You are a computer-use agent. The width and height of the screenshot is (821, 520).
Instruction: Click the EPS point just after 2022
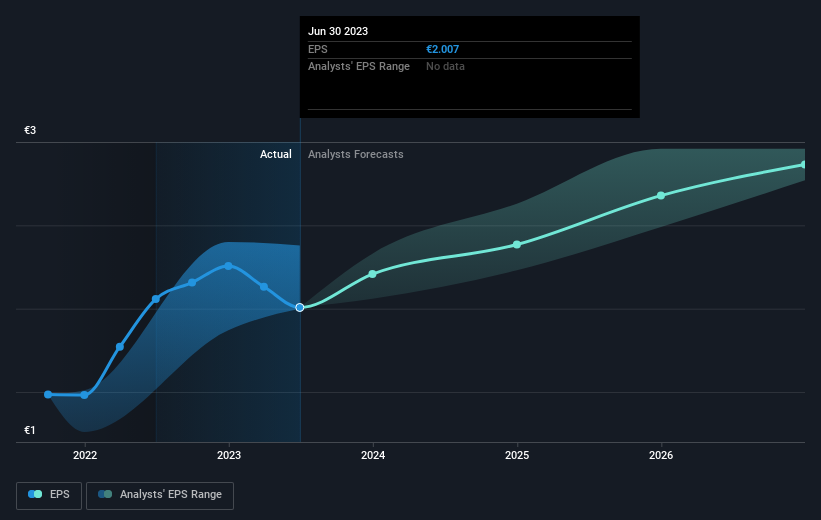120,347
